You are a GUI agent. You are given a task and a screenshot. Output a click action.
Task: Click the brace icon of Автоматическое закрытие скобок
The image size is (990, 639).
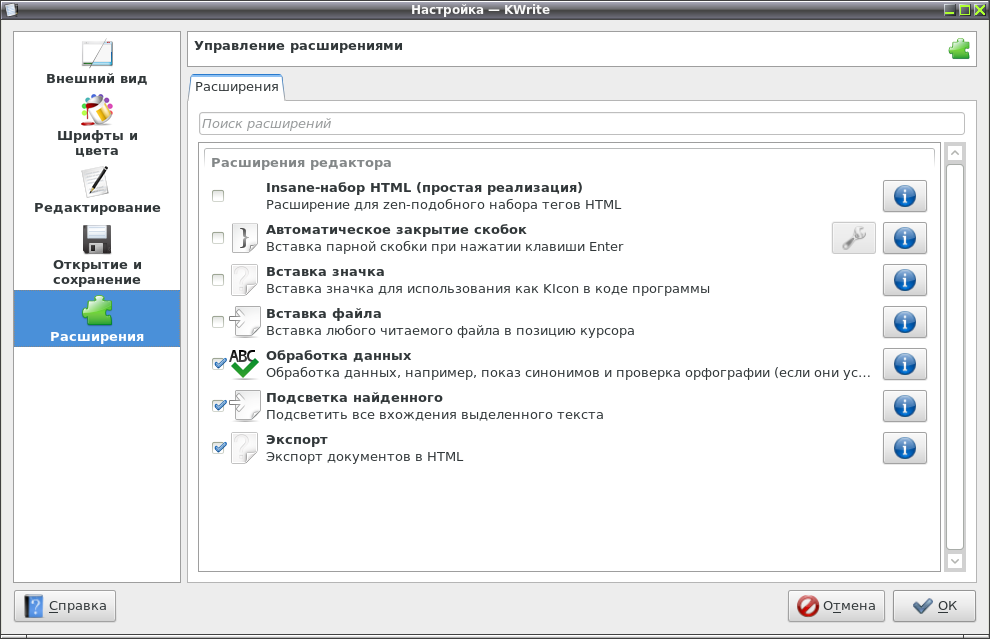[x=244, y=238]
